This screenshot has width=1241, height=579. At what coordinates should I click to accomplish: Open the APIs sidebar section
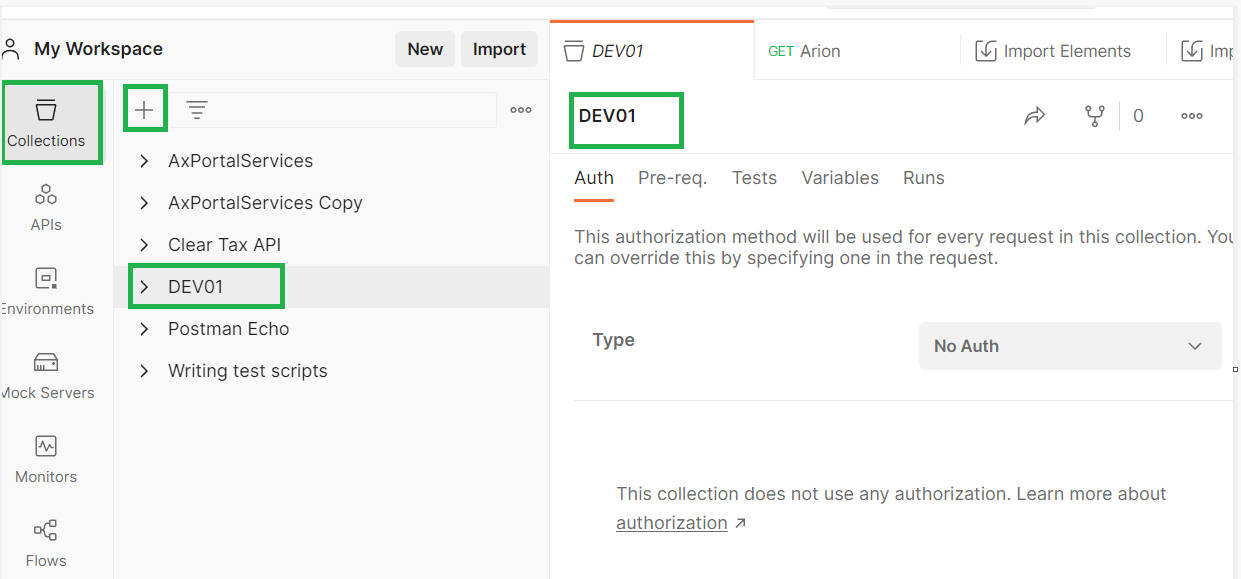pos(46,207)
